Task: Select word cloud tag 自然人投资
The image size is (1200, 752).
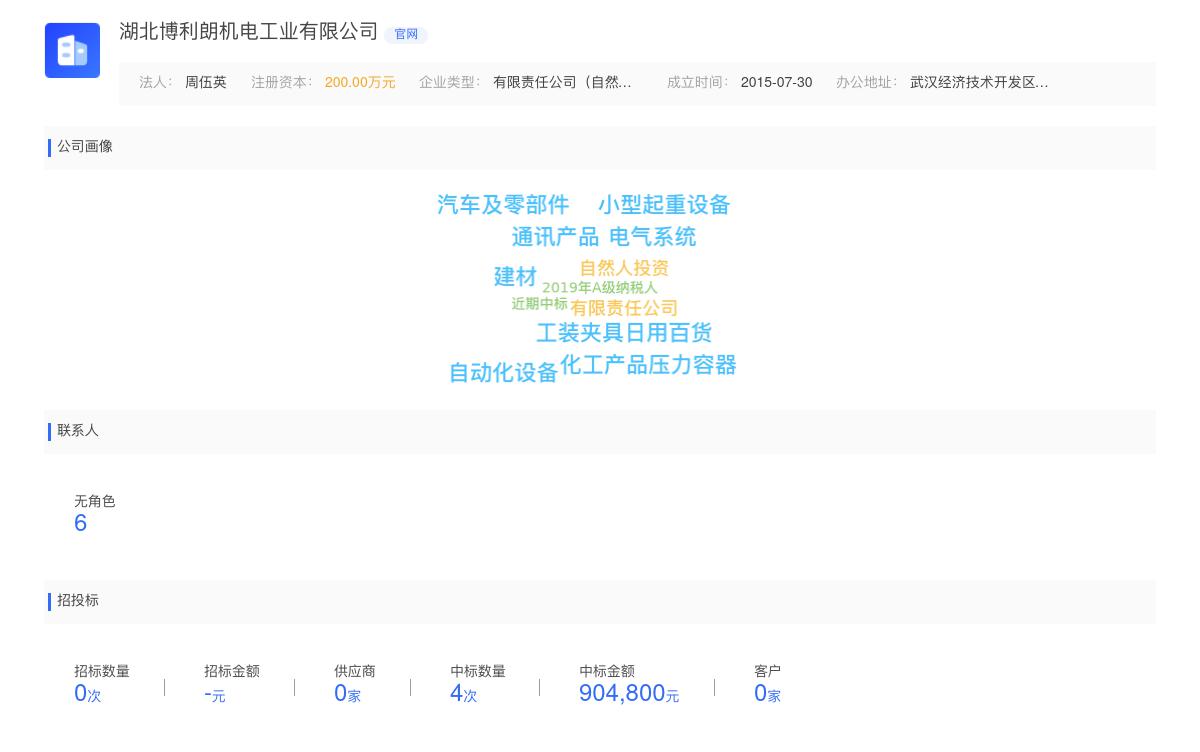Action: pos(624,268)
